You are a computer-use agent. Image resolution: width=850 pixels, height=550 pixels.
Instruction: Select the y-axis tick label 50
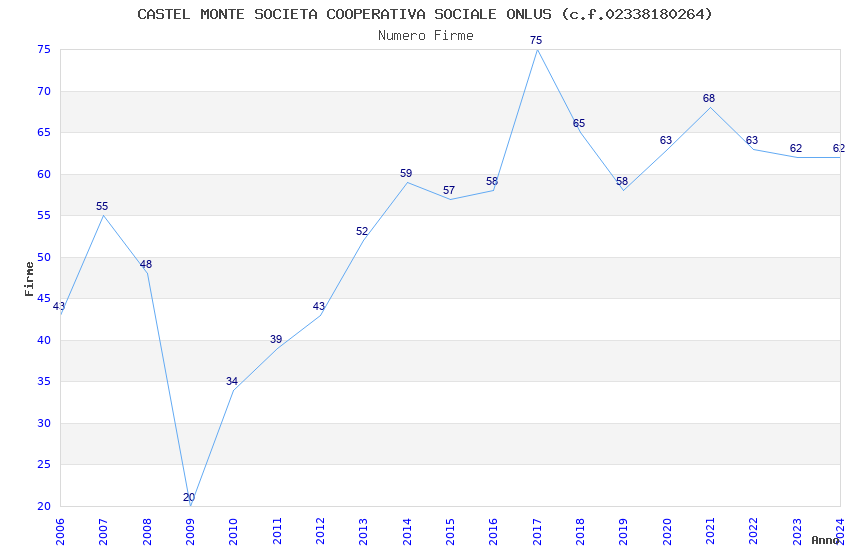(44, 257)
